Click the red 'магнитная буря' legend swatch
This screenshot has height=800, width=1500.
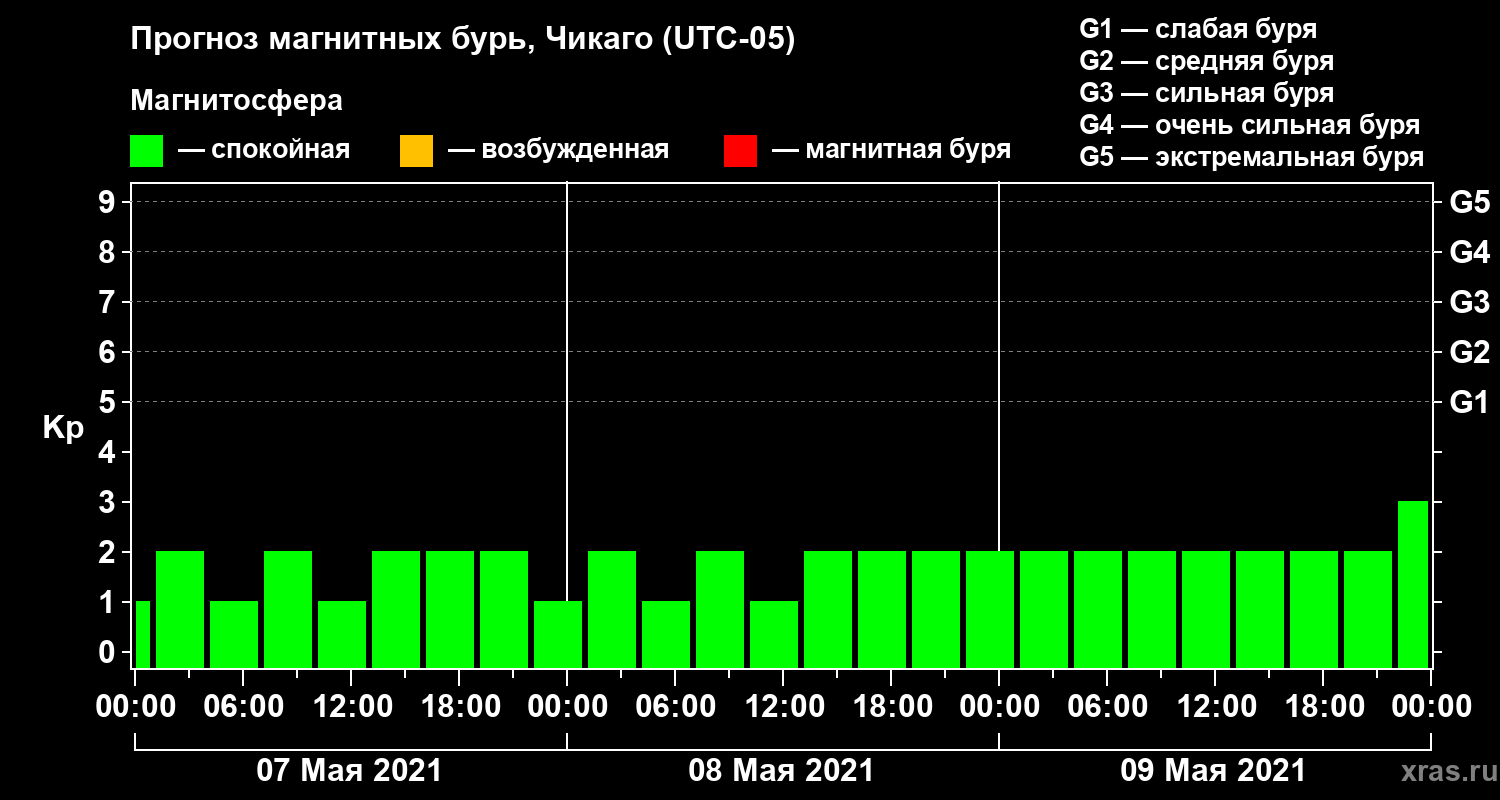740,151
